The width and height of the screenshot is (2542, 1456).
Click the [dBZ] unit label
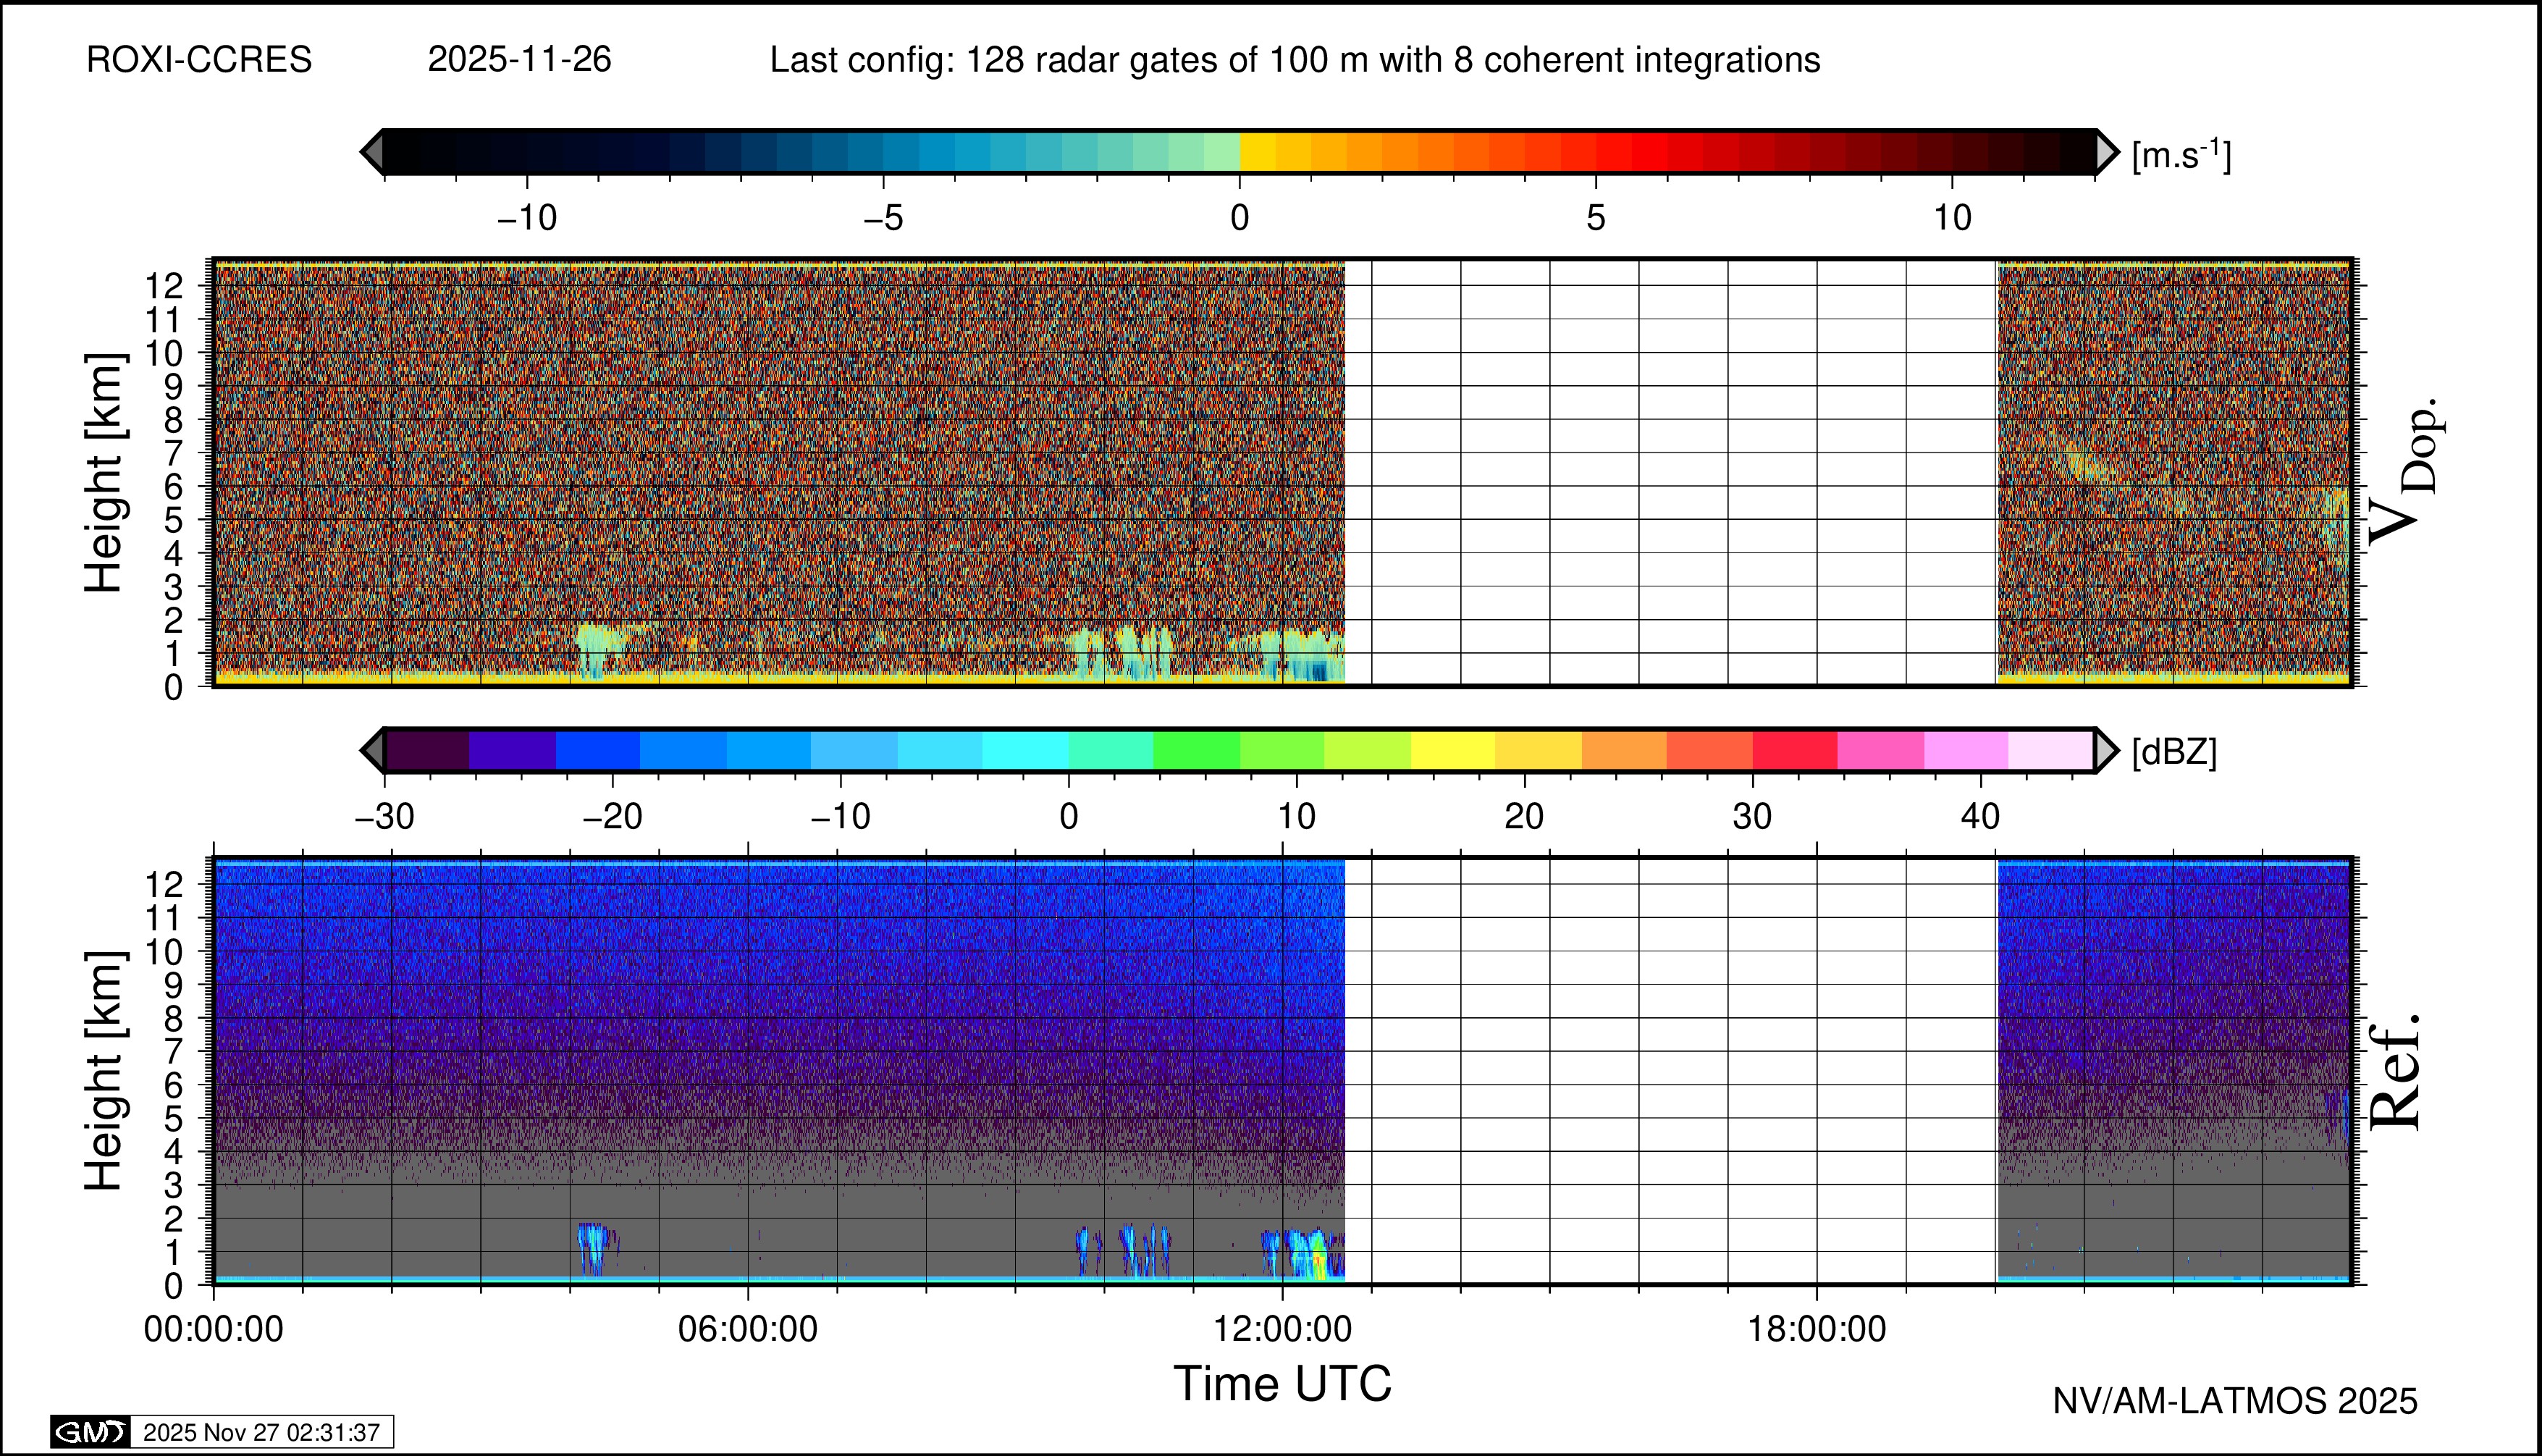click(2174, 752)
